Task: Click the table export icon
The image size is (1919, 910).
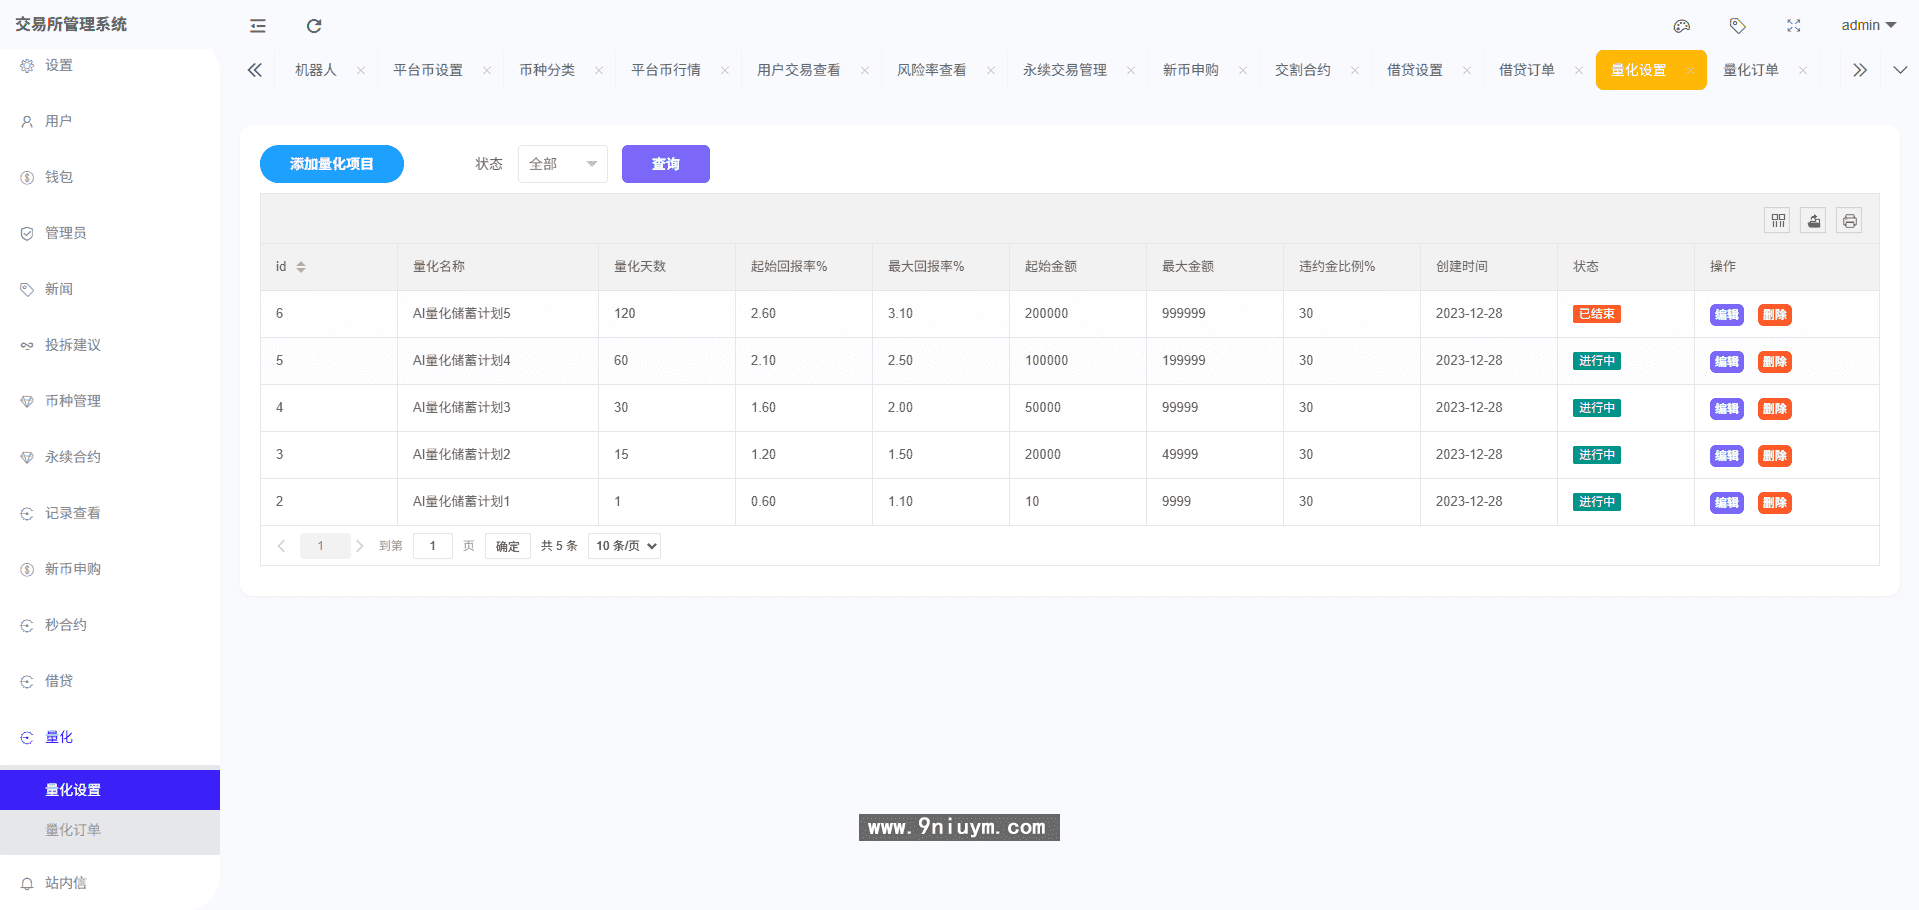Action: [x=1814, y=221]
